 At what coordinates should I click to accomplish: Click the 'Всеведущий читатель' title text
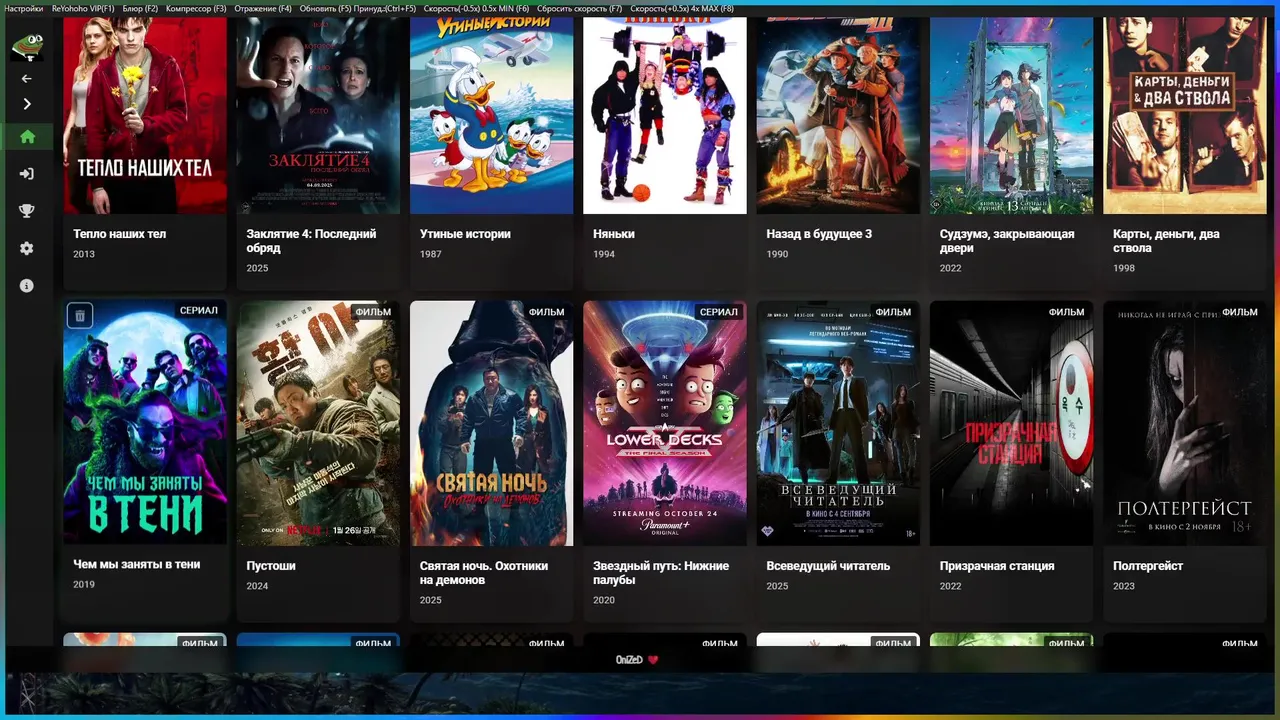[x=828, y=566]
